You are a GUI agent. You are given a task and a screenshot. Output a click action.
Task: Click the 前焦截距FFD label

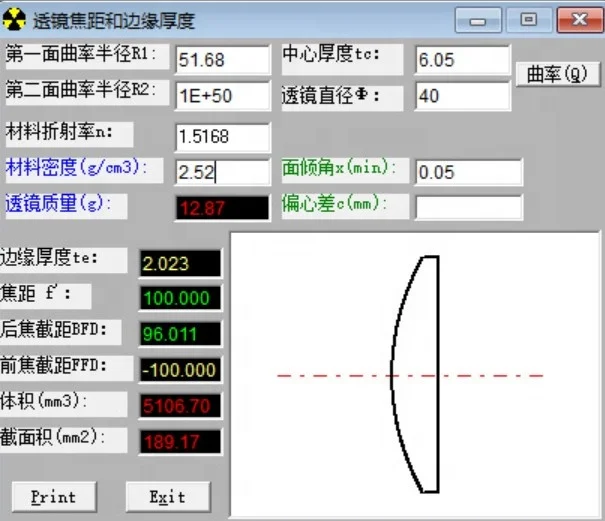66,368
